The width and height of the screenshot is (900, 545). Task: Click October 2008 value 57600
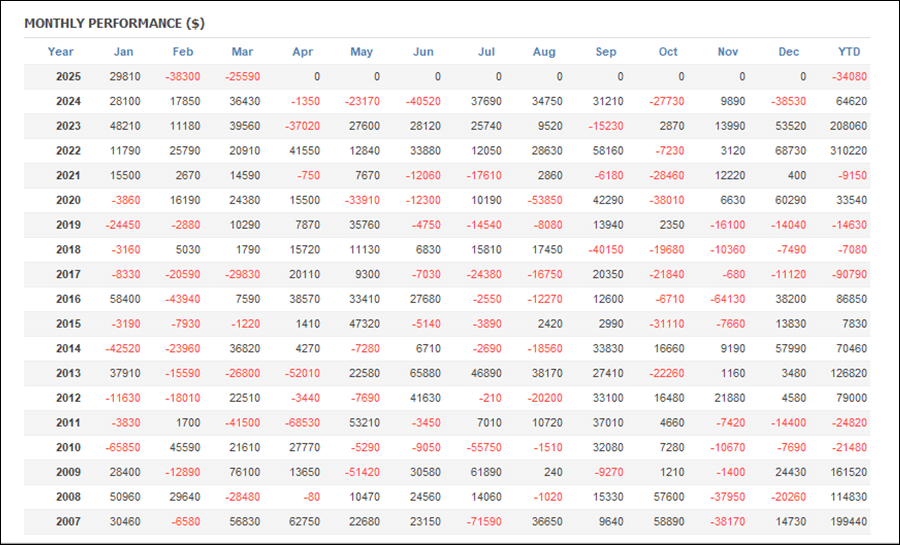tap(669, 497)
